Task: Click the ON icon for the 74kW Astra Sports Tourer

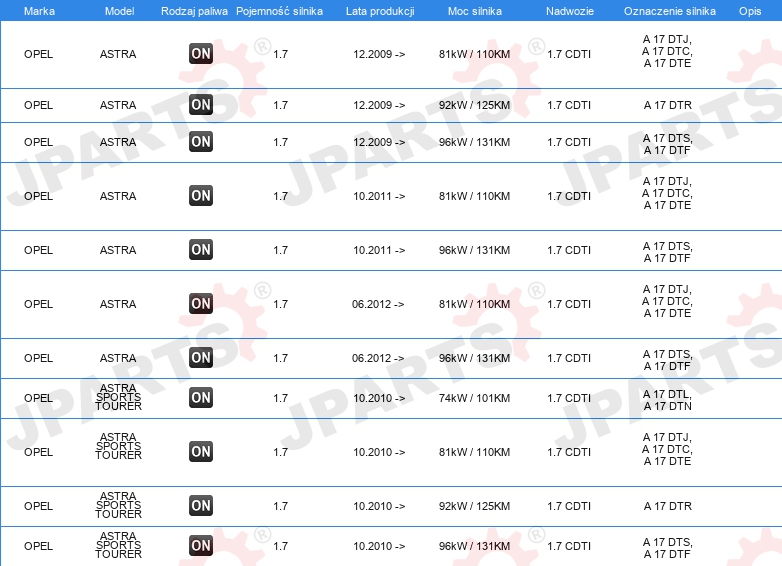Action: [x=201, y=398]
